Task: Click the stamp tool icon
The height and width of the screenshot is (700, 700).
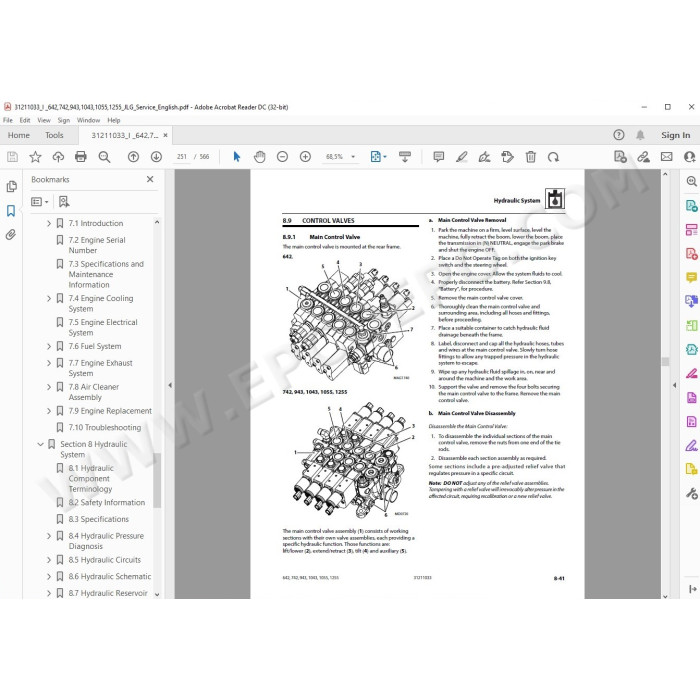Action: [507, 157]
